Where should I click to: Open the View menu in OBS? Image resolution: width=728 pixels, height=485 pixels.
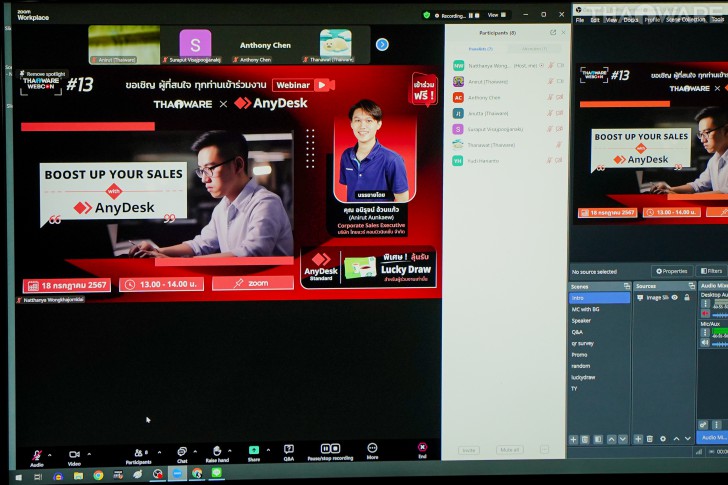(x=611, y=20)
